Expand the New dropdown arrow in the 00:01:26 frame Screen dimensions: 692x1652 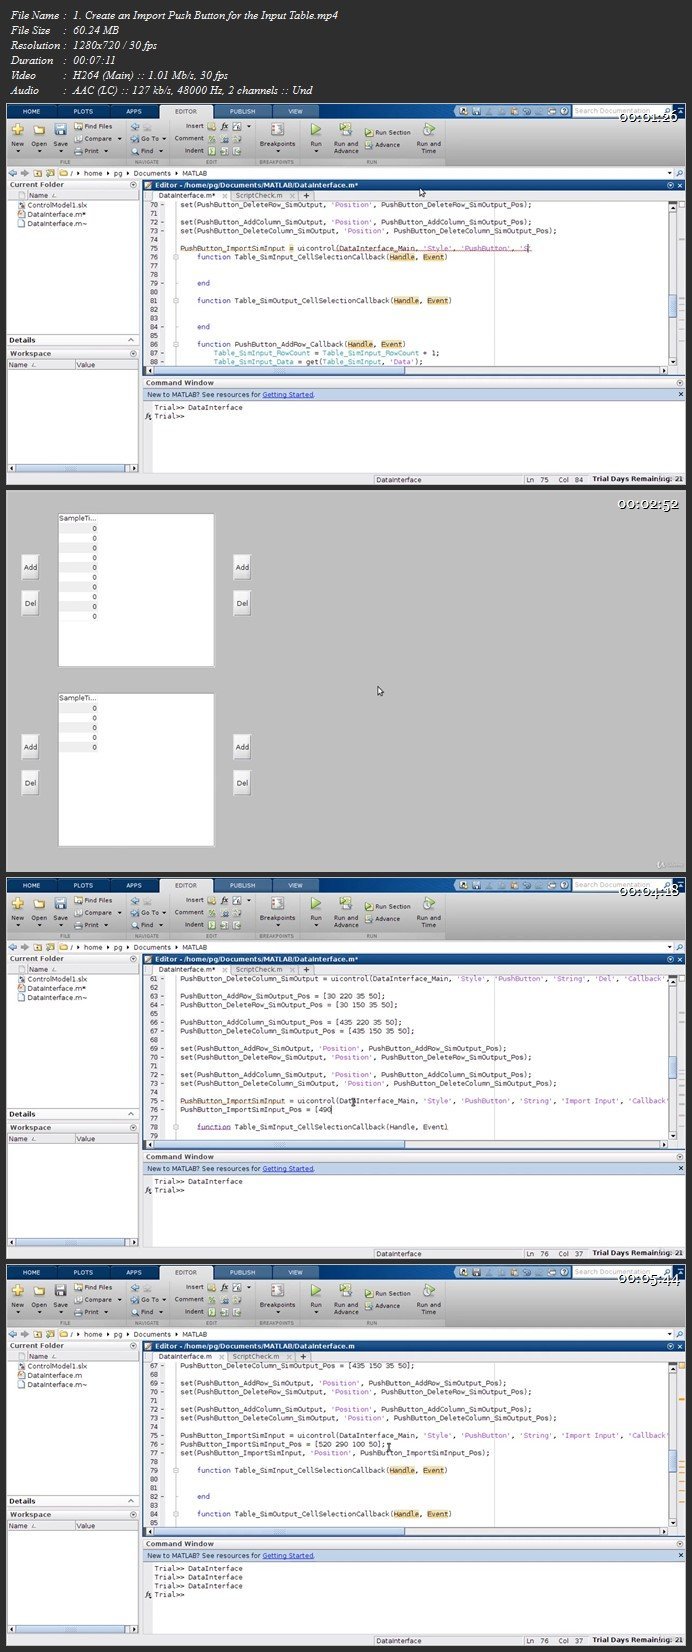pos(17,153)
